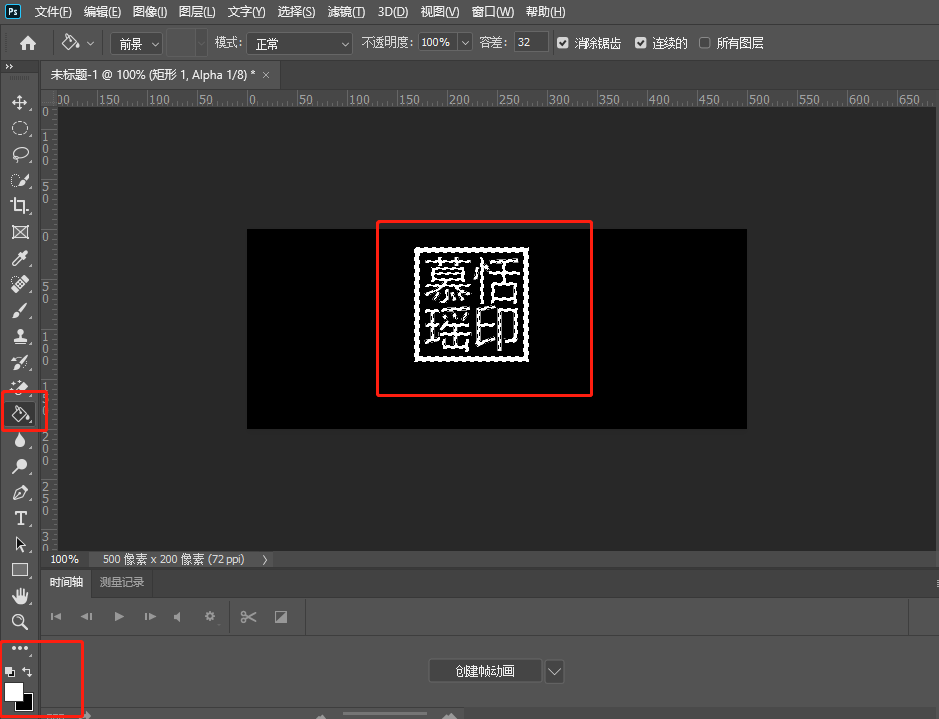
Task: Go to first frame in timeline
Action: tap(56, 617)
